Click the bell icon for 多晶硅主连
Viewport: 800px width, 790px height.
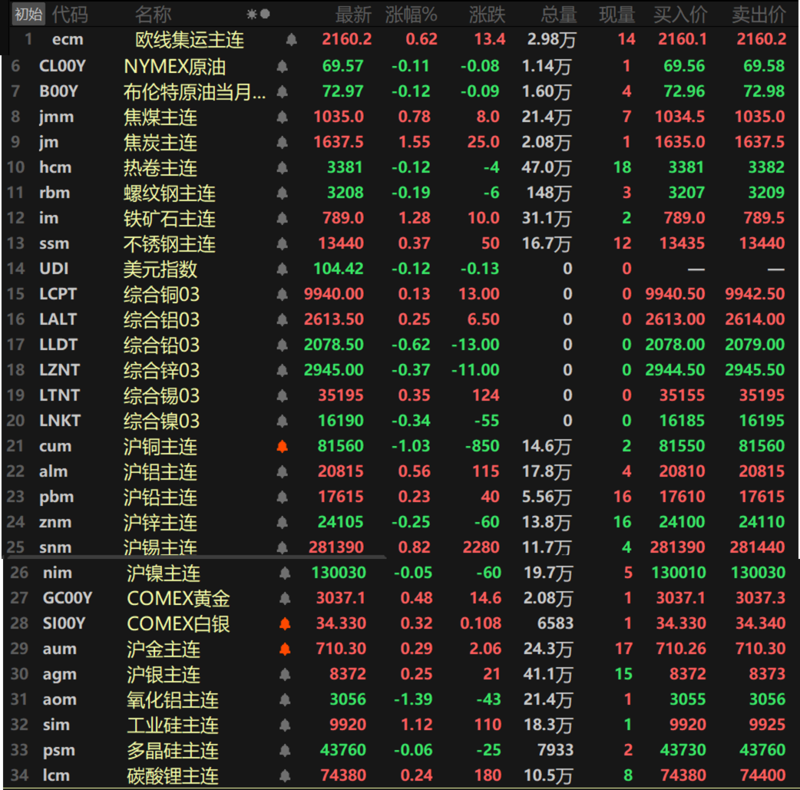coord(285,750)
